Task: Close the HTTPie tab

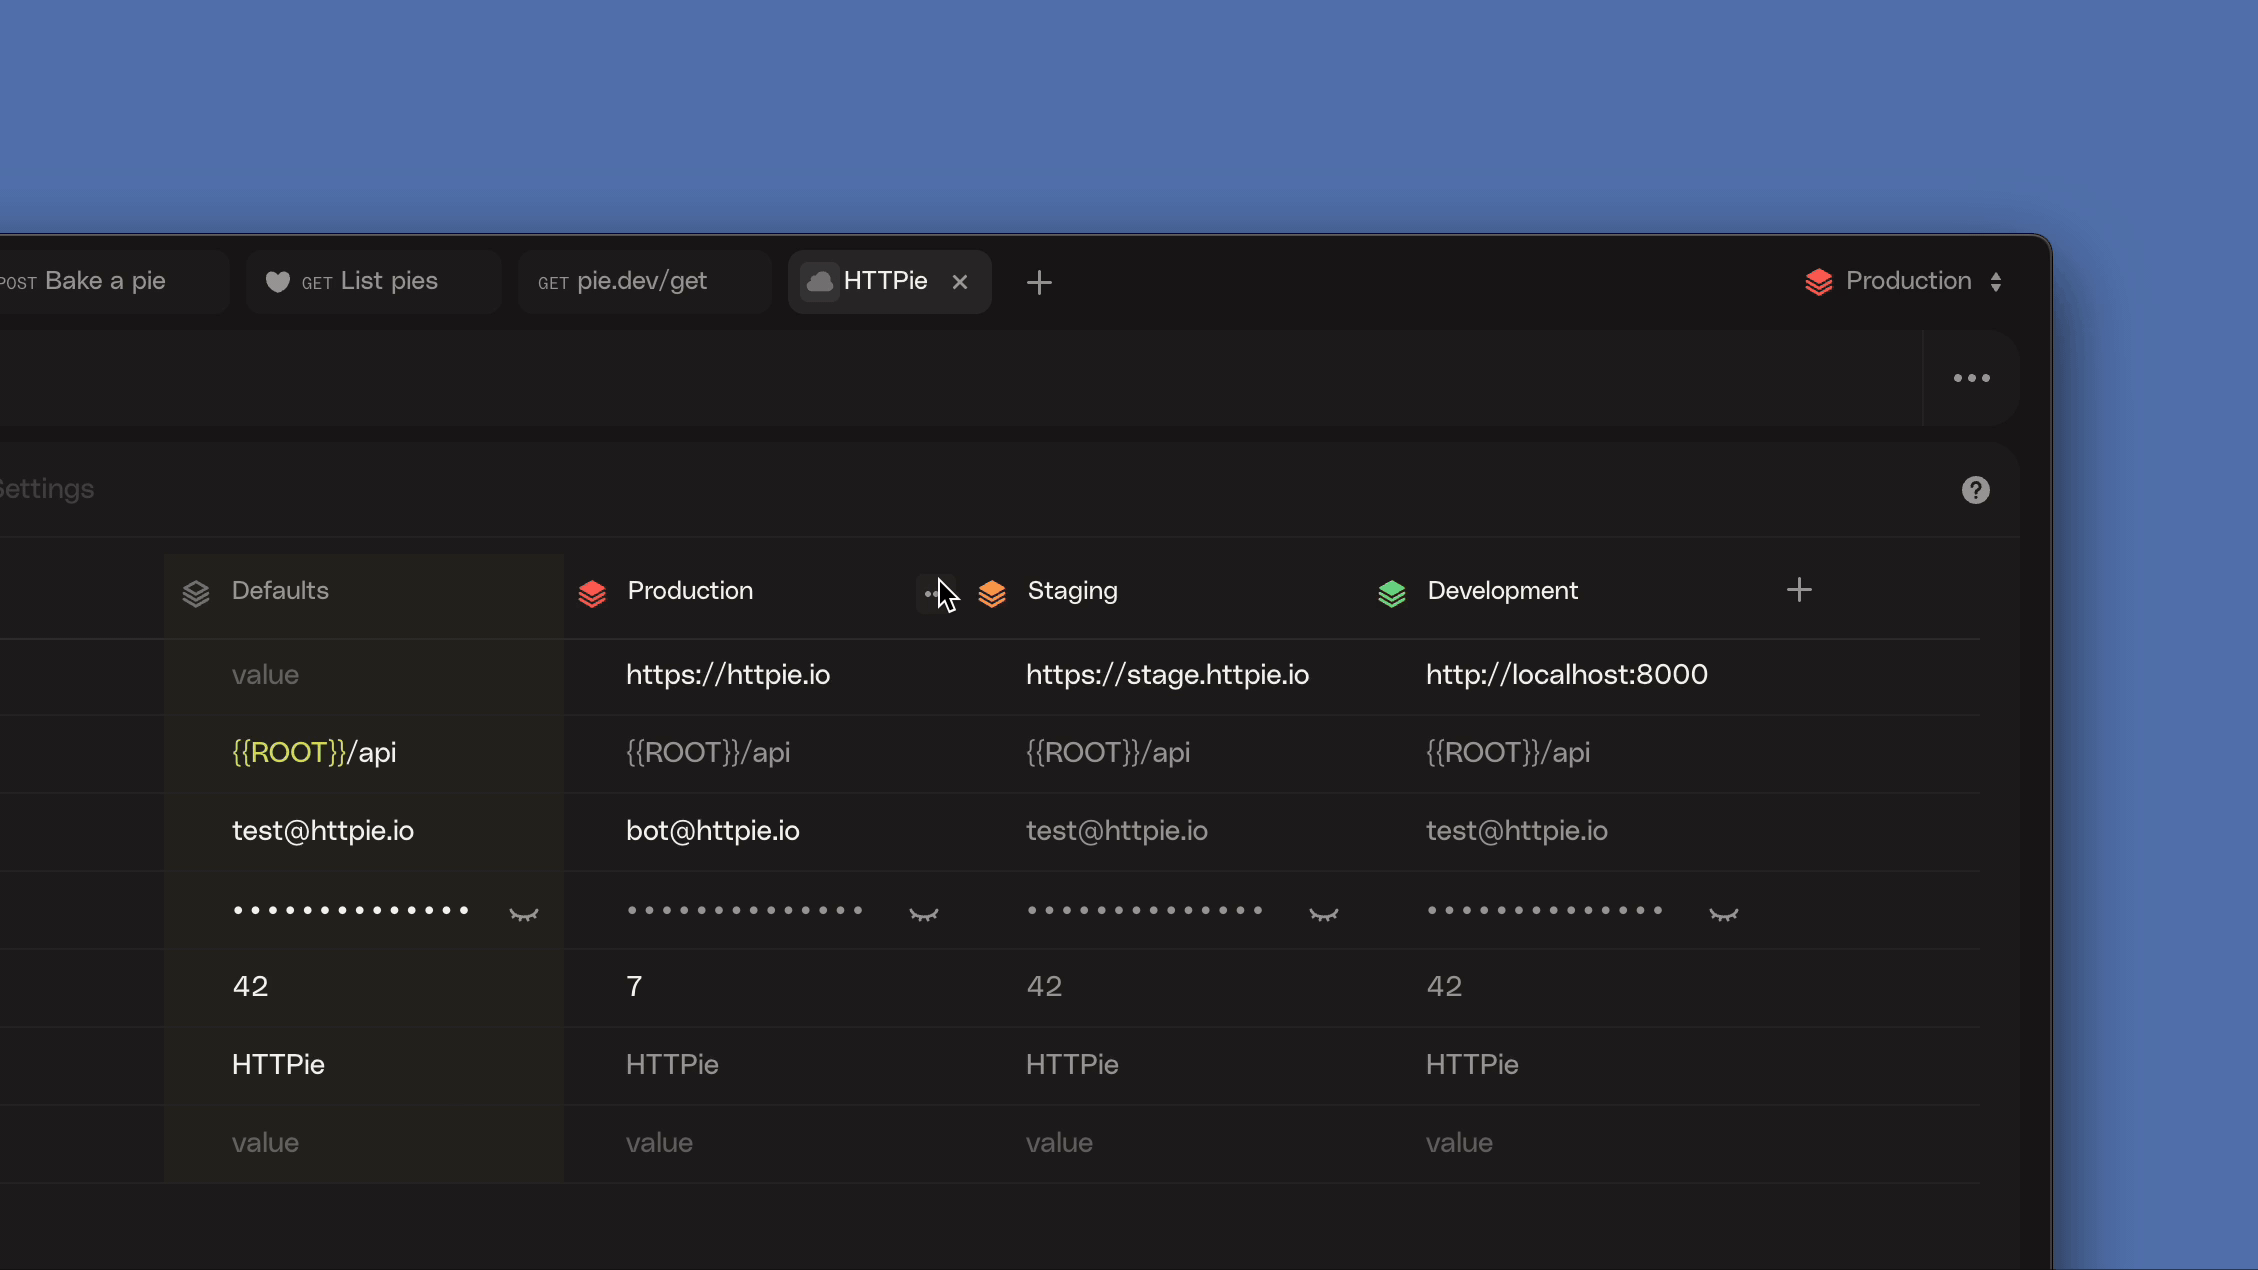Action: [960, 281]
